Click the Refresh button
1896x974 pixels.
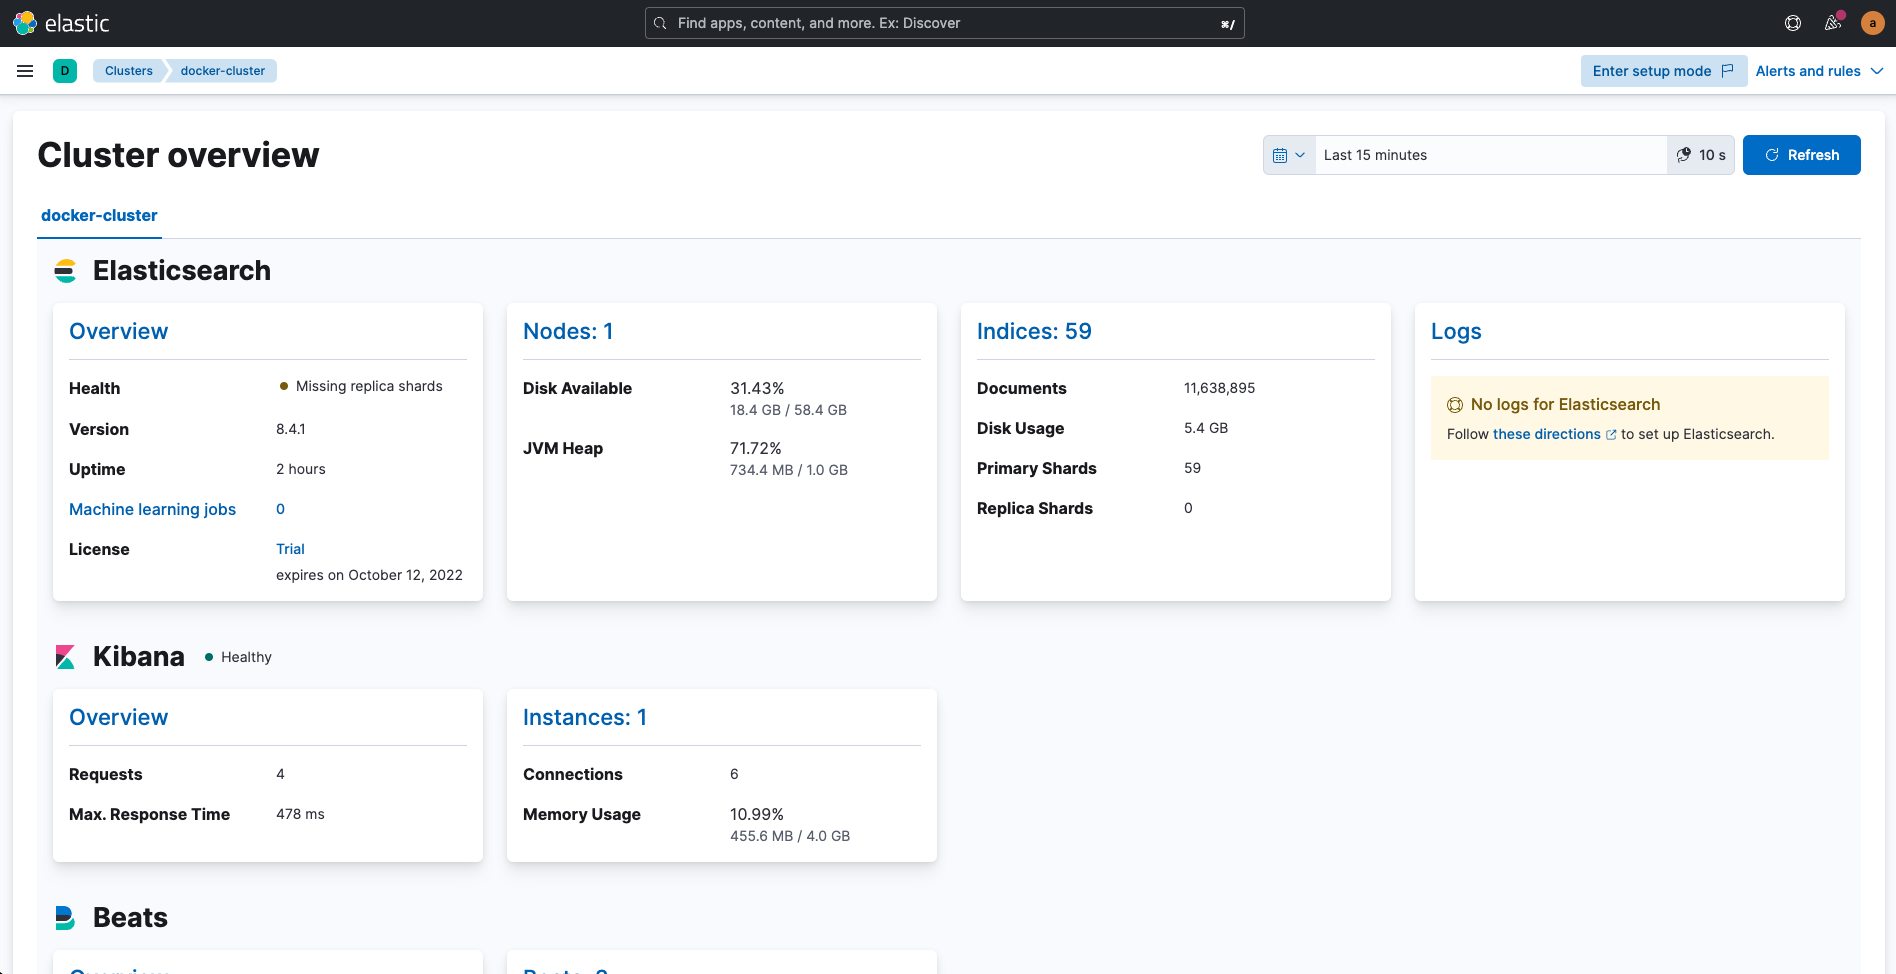pyautogui.click(x=1801, y=155)
